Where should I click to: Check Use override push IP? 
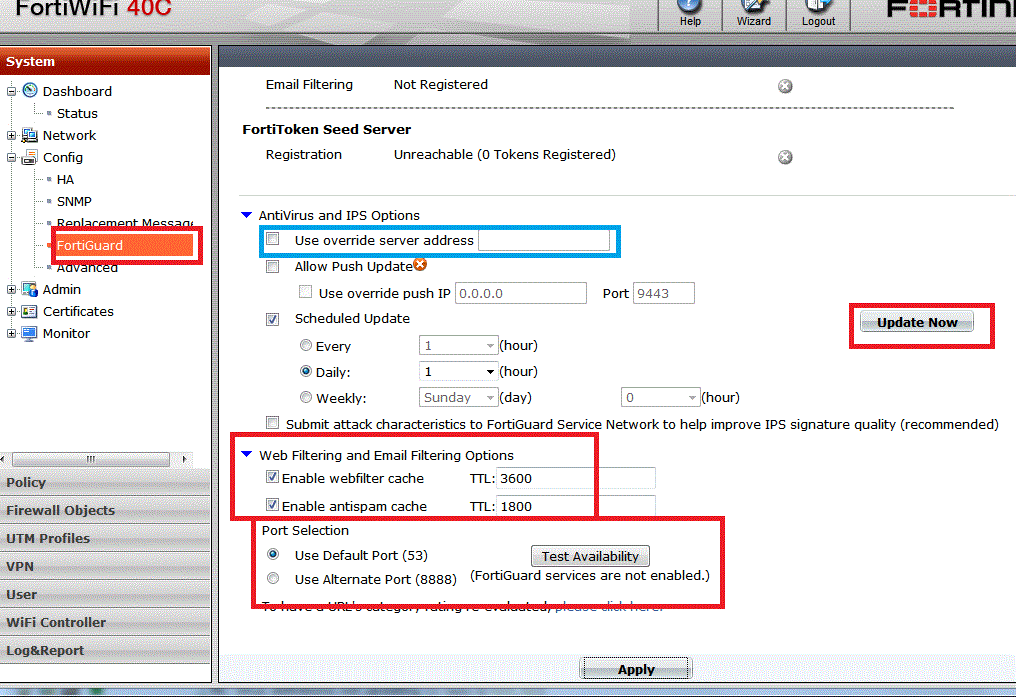(305, 292)
